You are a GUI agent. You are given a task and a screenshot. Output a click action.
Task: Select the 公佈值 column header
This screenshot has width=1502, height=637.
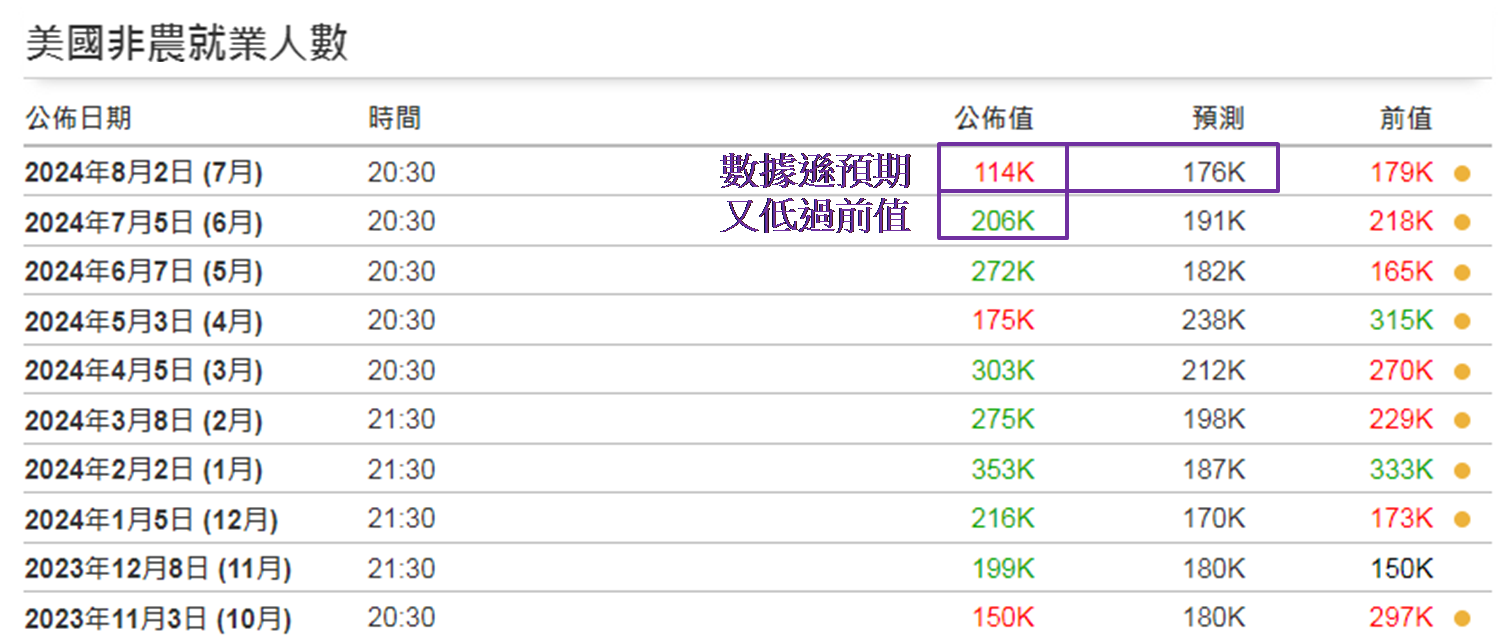tap(993, 119)
